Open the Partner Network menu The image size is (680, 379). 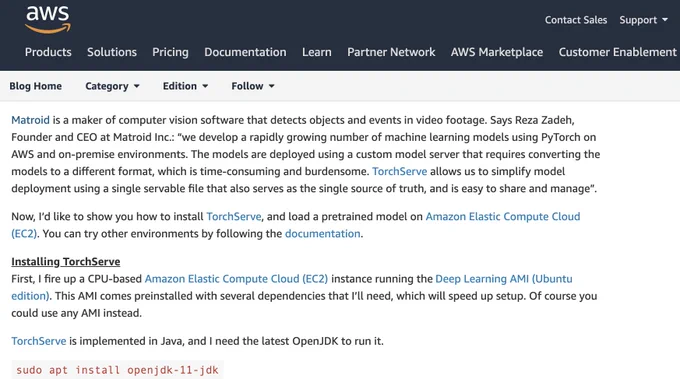pos(391,52)
